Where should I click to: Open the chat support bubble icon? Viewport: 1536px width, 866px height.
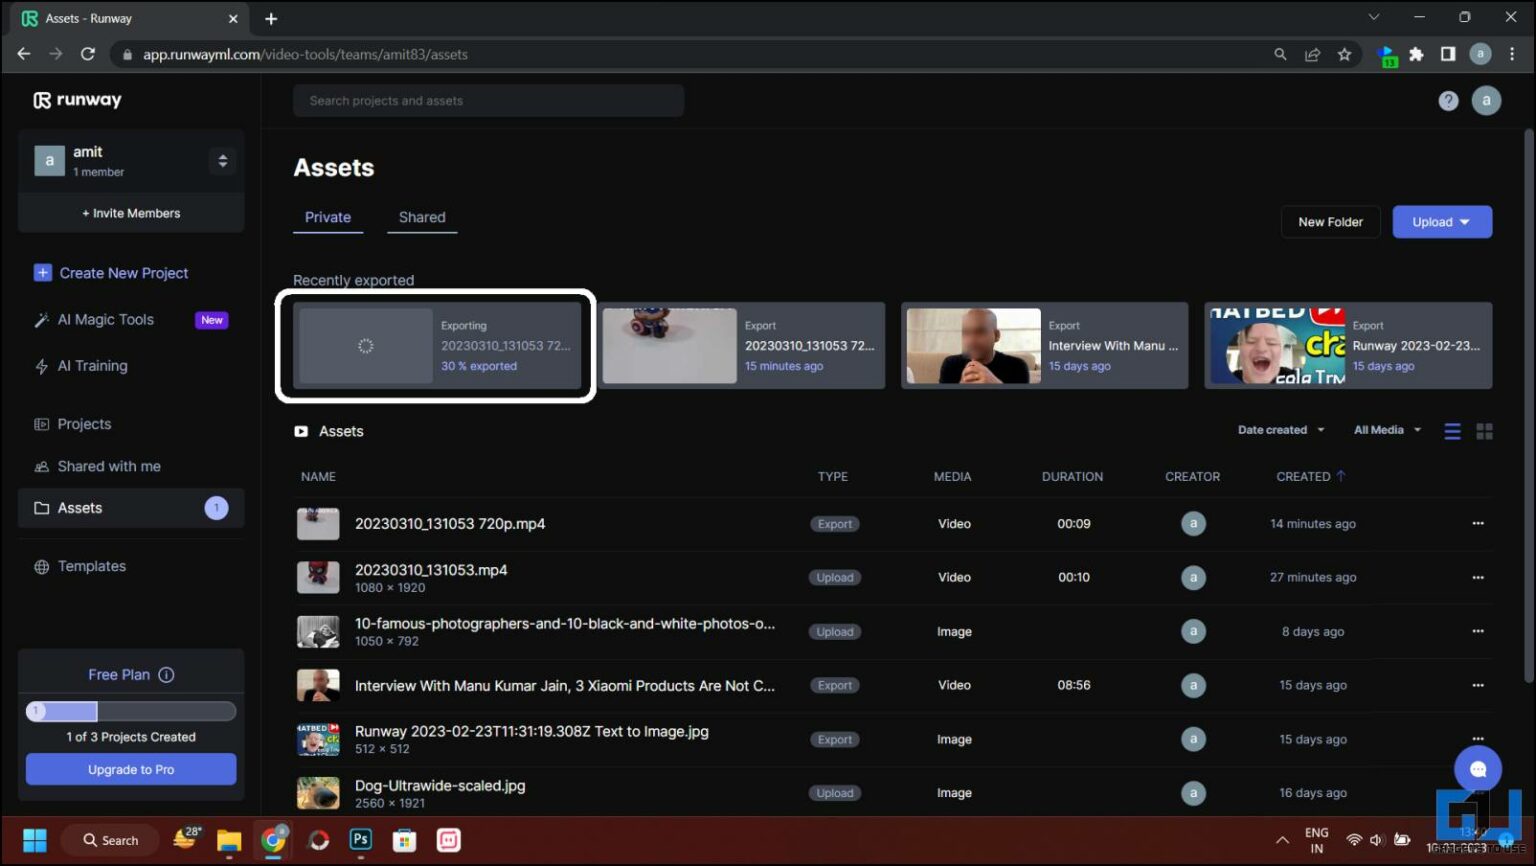[1477, 769]
